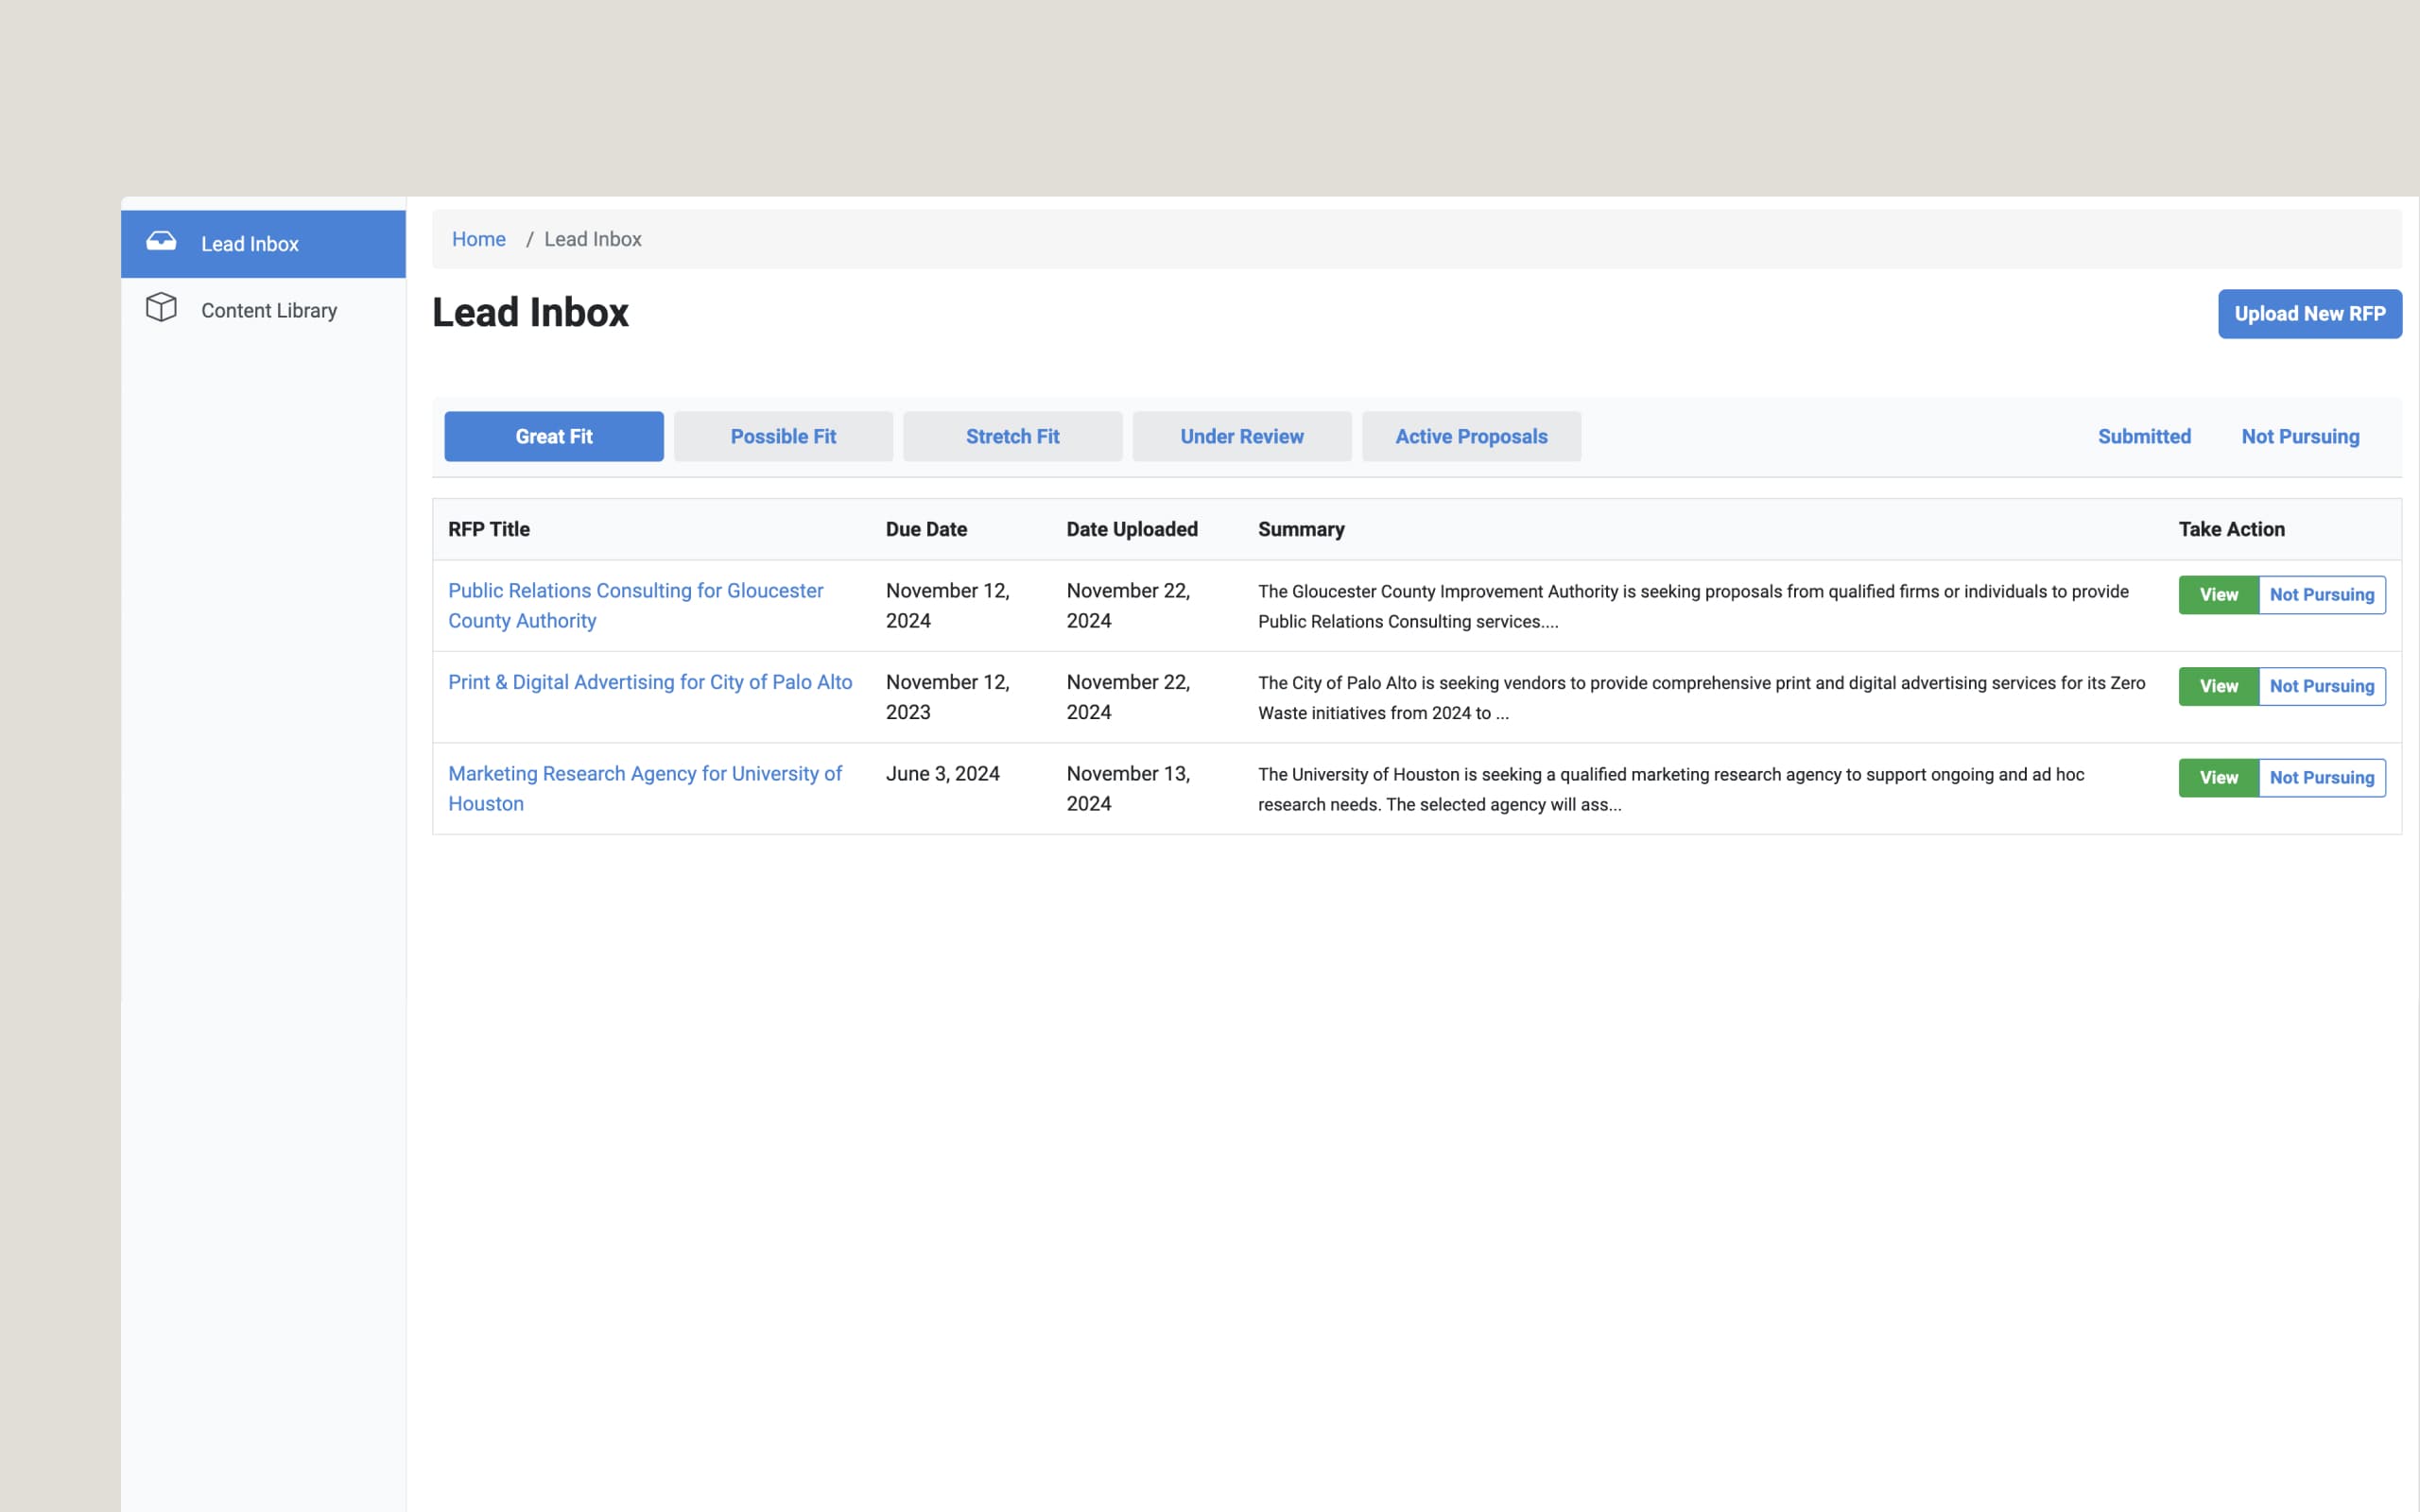This screenshot has width=2420, height=1512.
Task: Open the Active Proposals tab
Action: pyautogui.click(x=1470, y=437)
